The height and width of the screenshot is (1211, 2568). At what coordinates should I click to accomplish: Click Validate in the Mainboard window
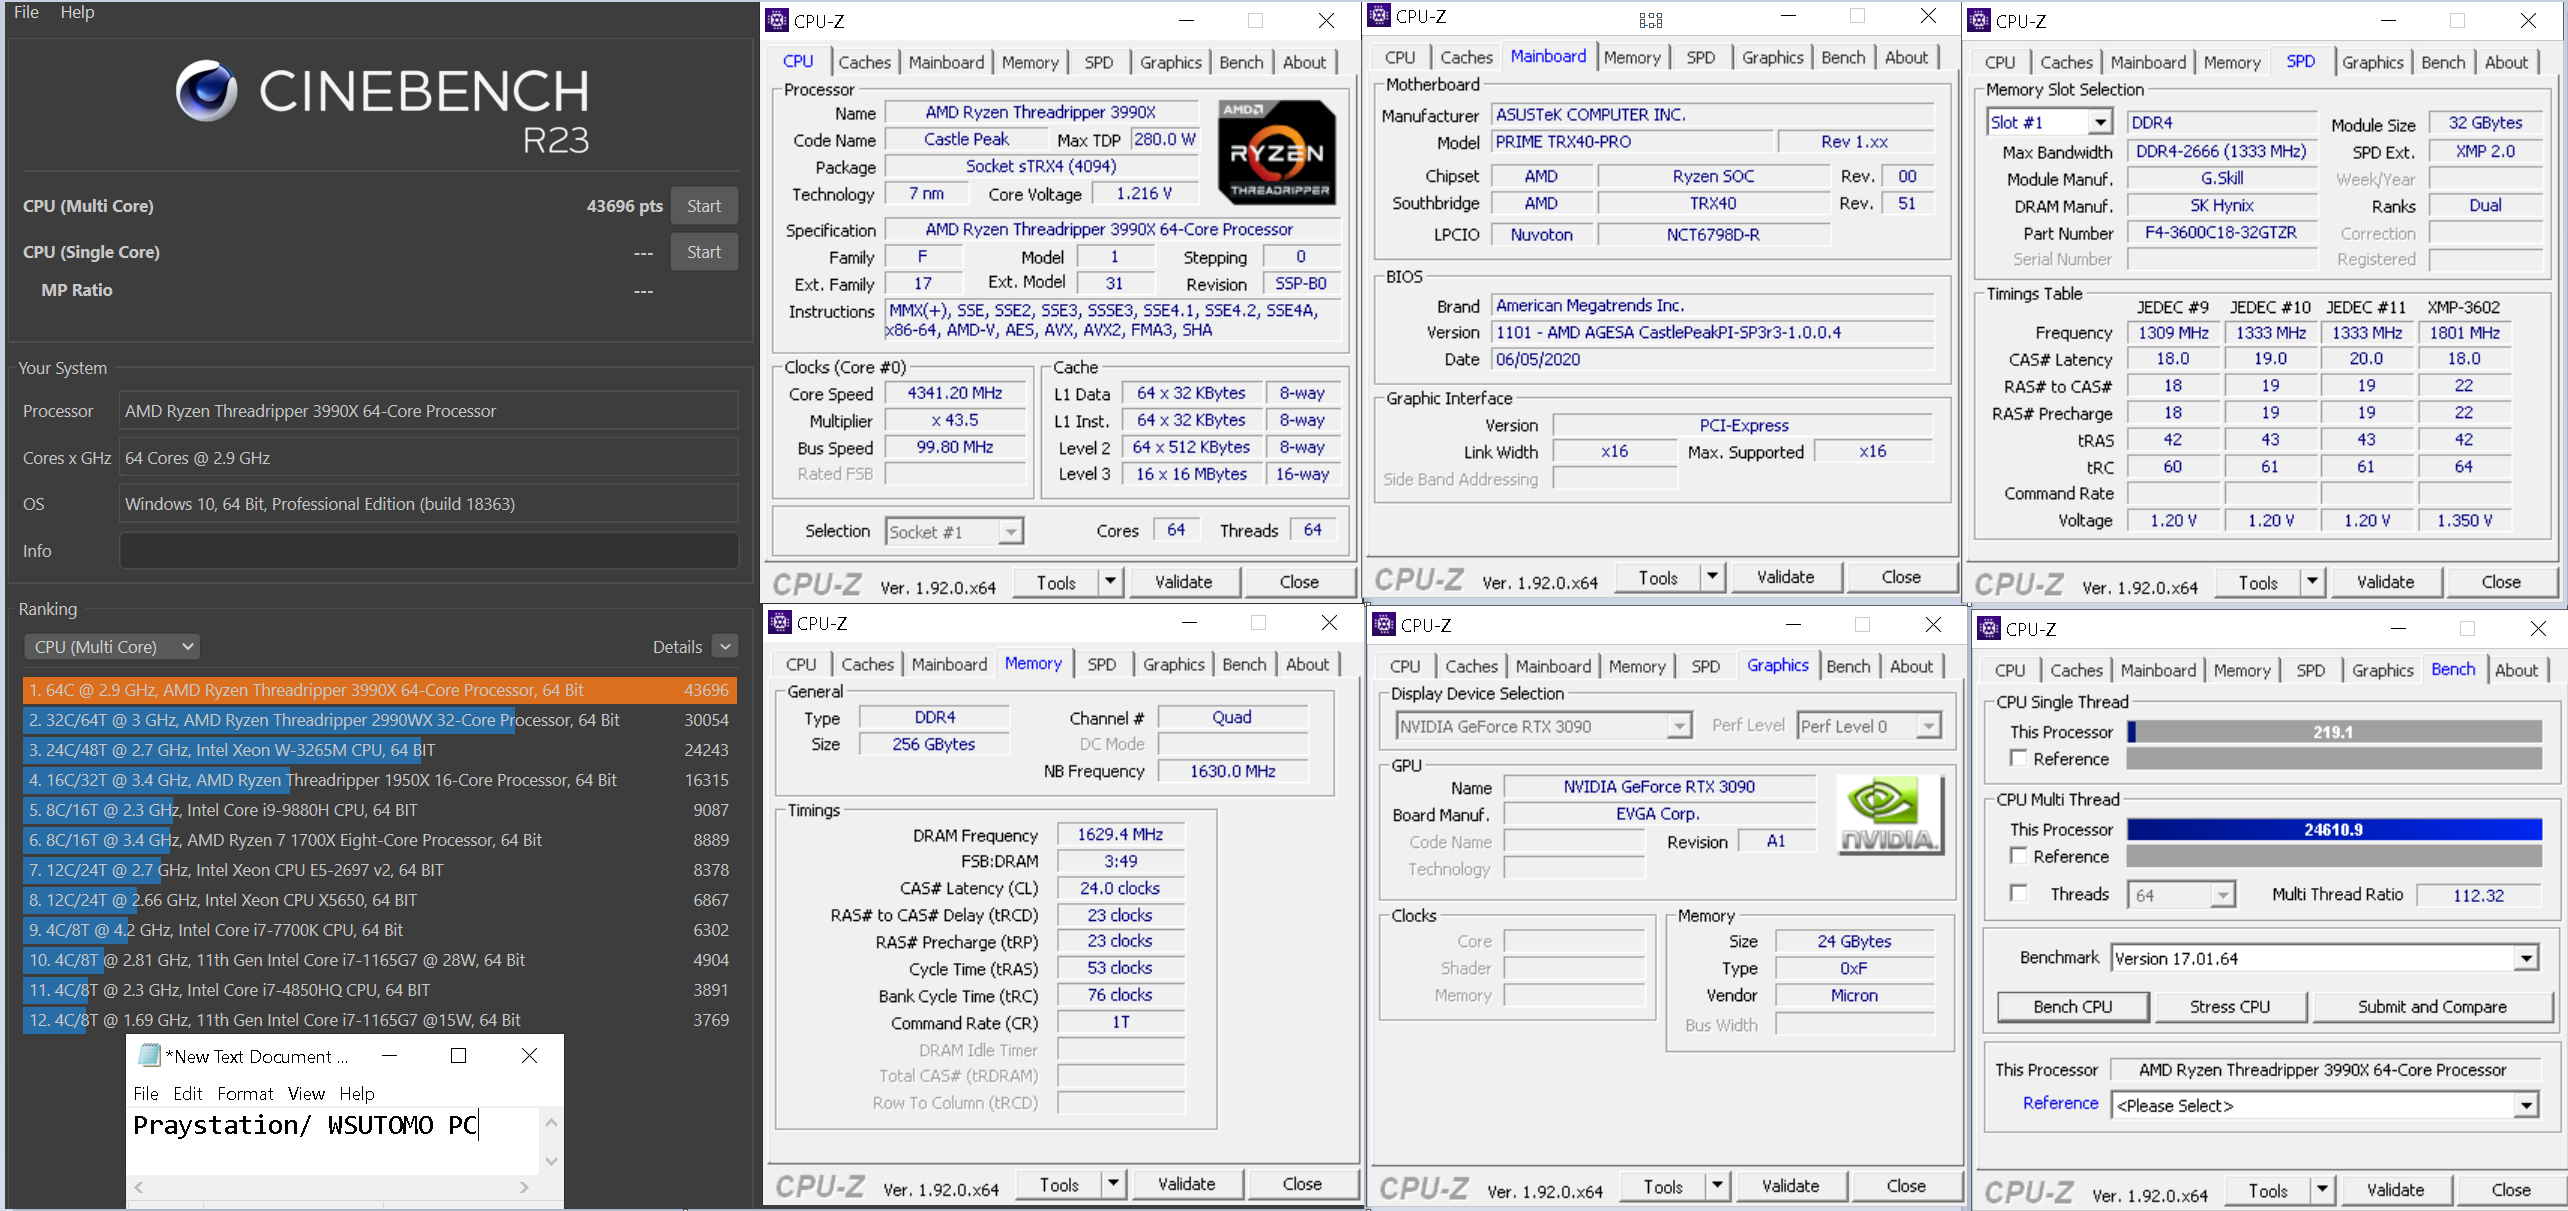[x=1785, y=577]
